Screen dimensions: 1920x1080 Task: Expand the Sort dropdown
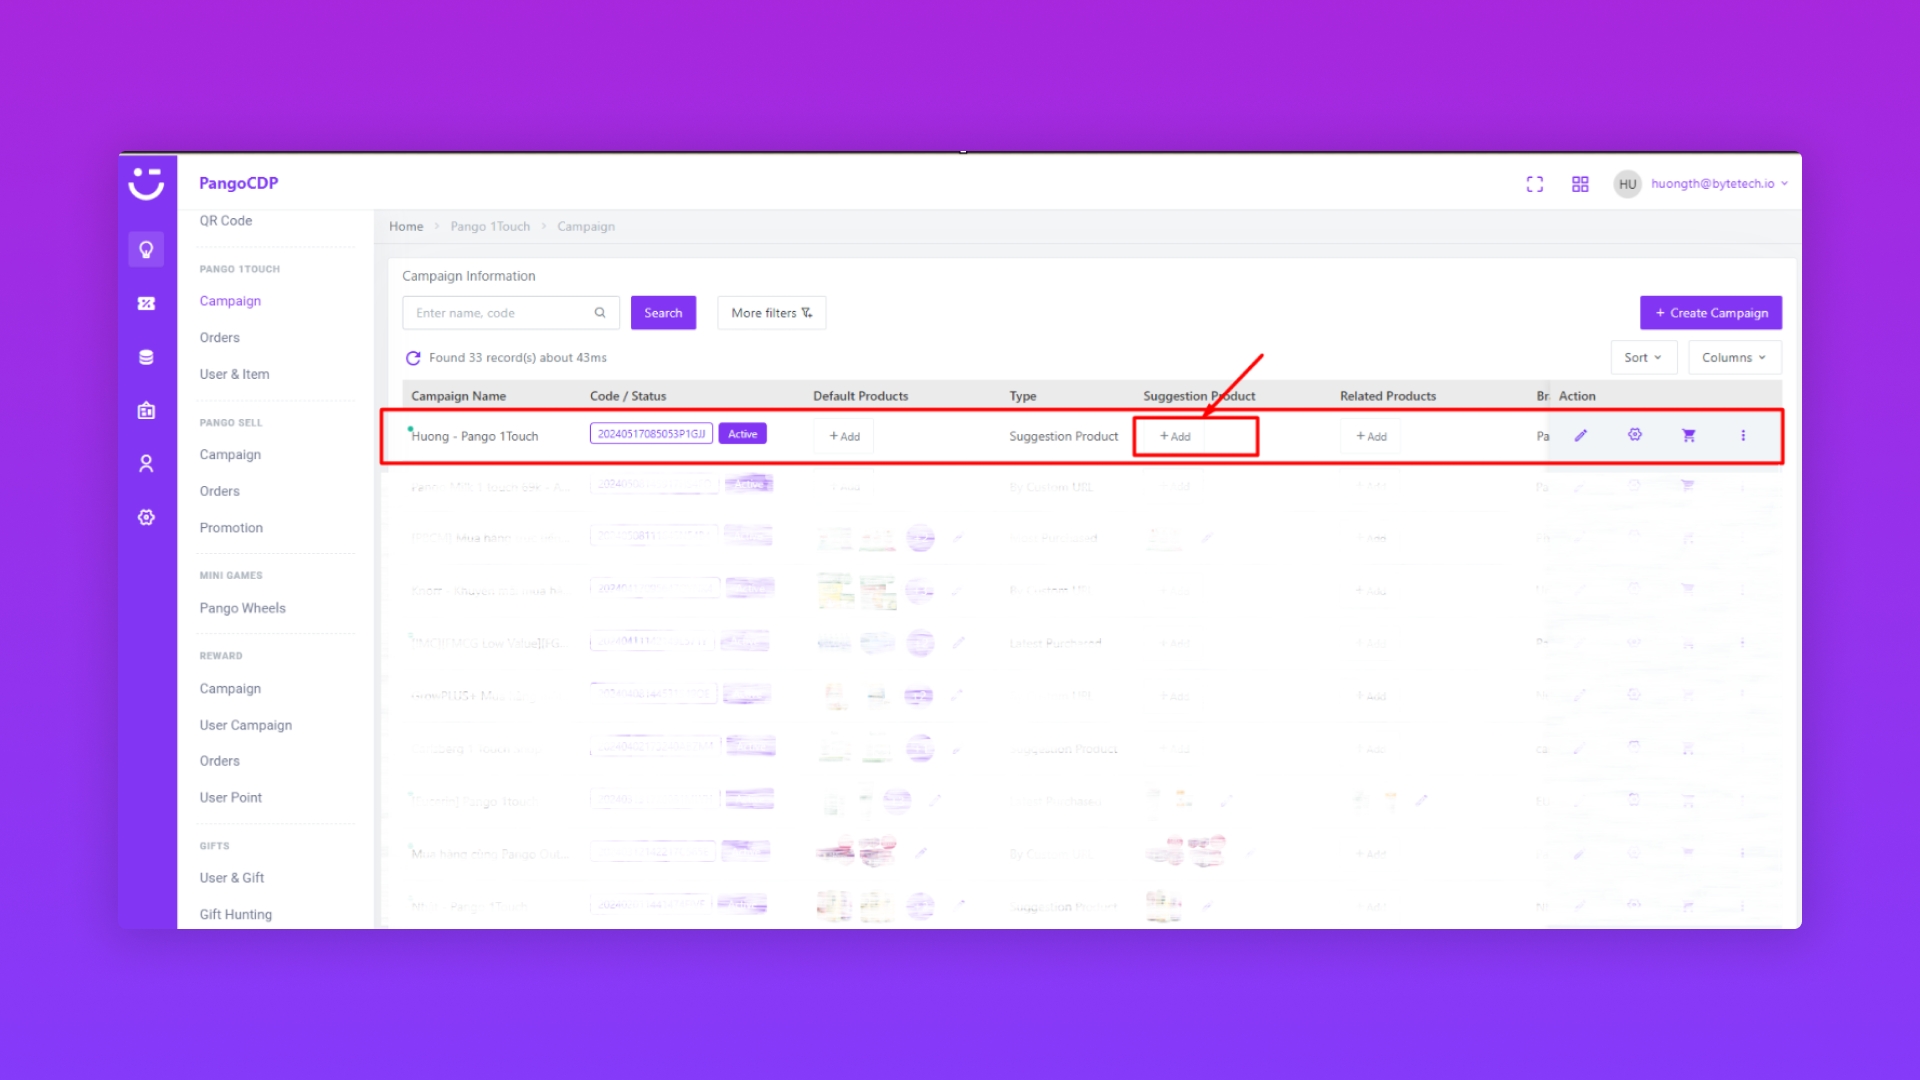tap(1643, 358)
